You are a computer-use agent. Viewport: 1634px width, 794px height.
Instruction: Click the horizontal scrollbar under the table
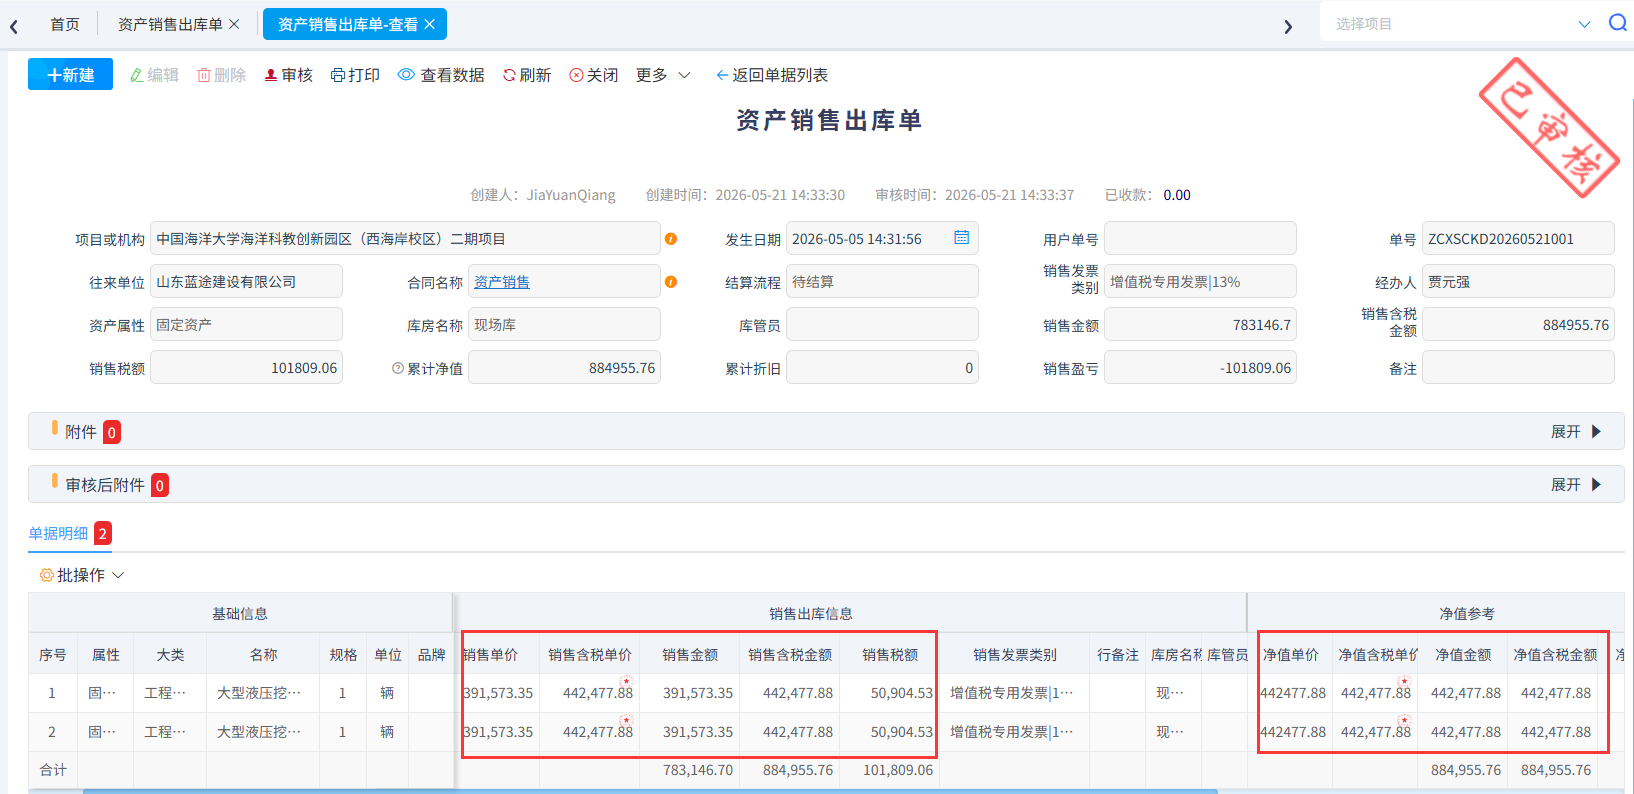650,791
